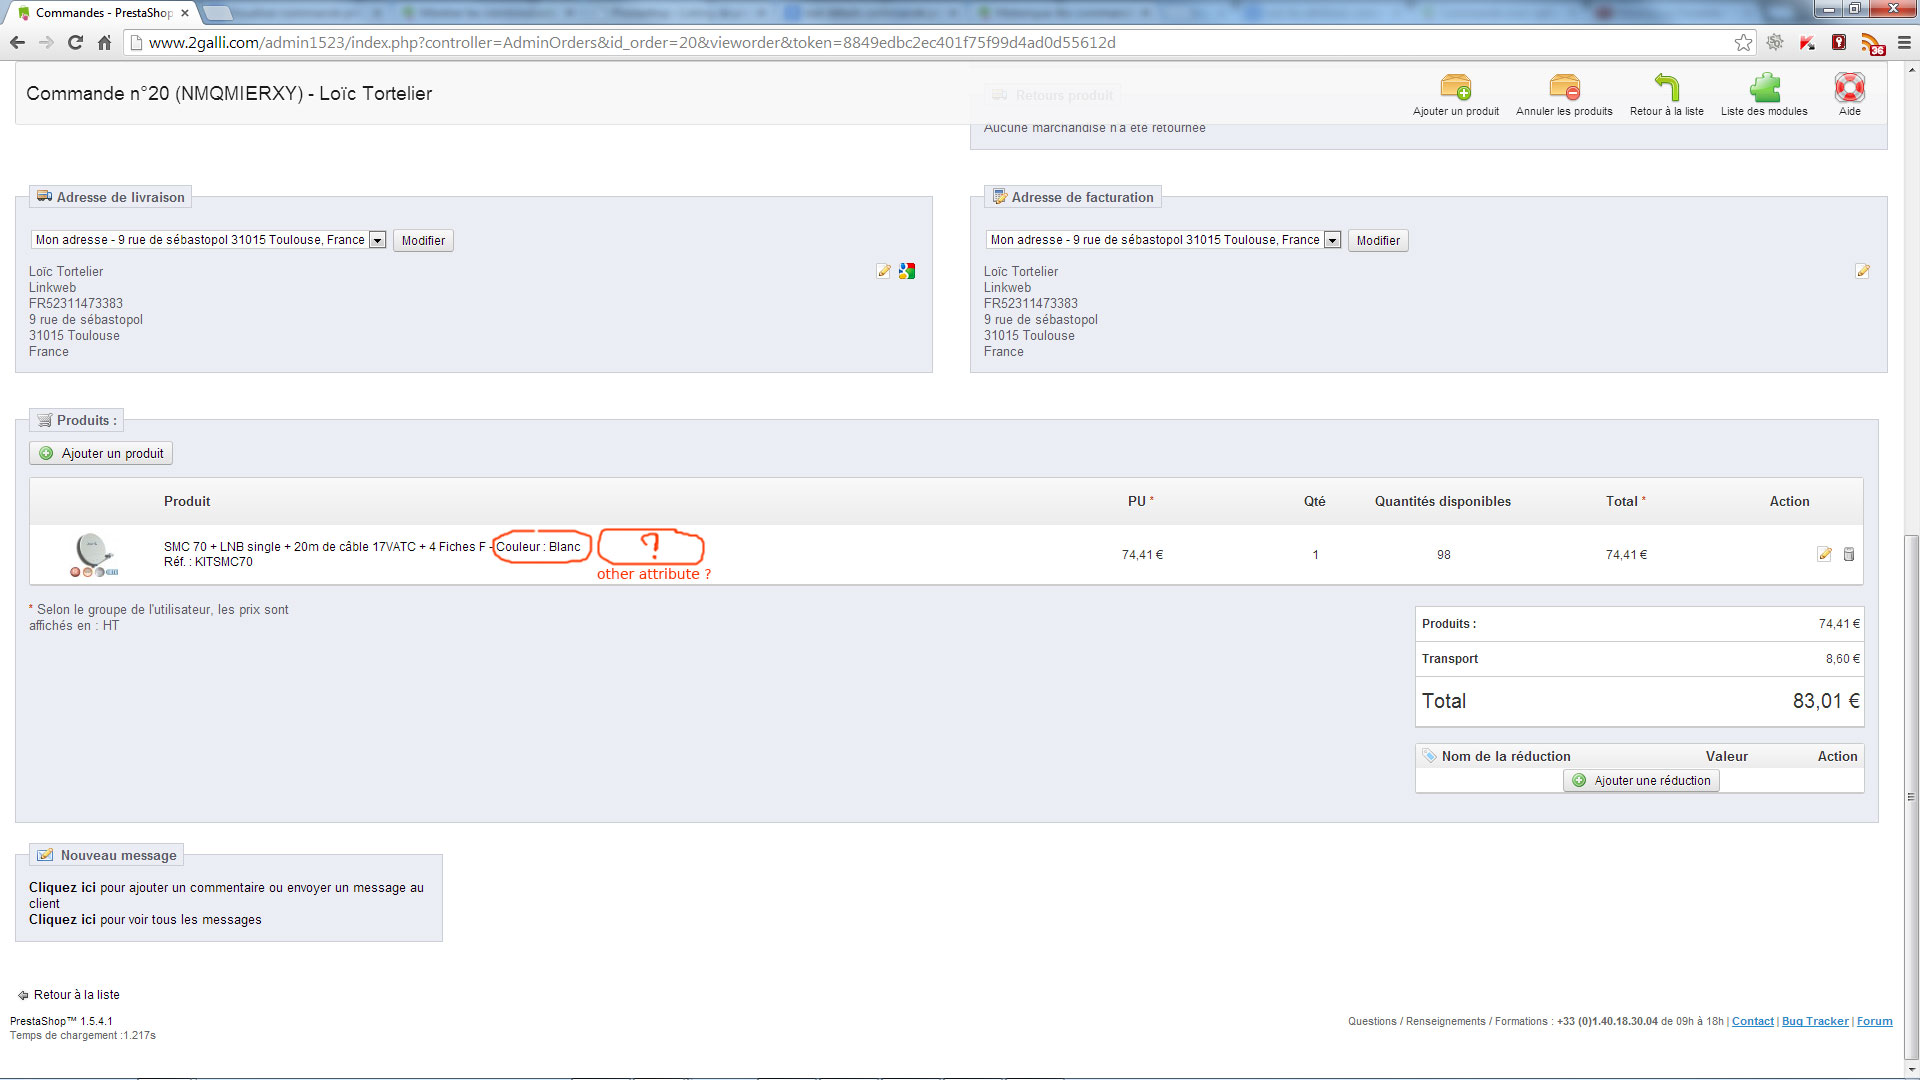Click the edit pencil icon in the product row

[x=1824, y=554]
